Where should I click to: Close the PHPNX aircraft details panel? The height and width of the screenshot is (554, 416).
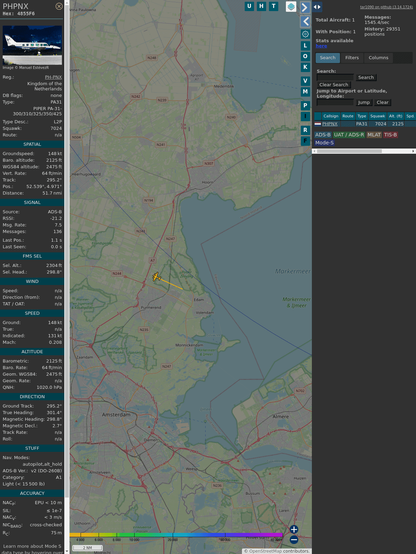[x=59, y=6]
